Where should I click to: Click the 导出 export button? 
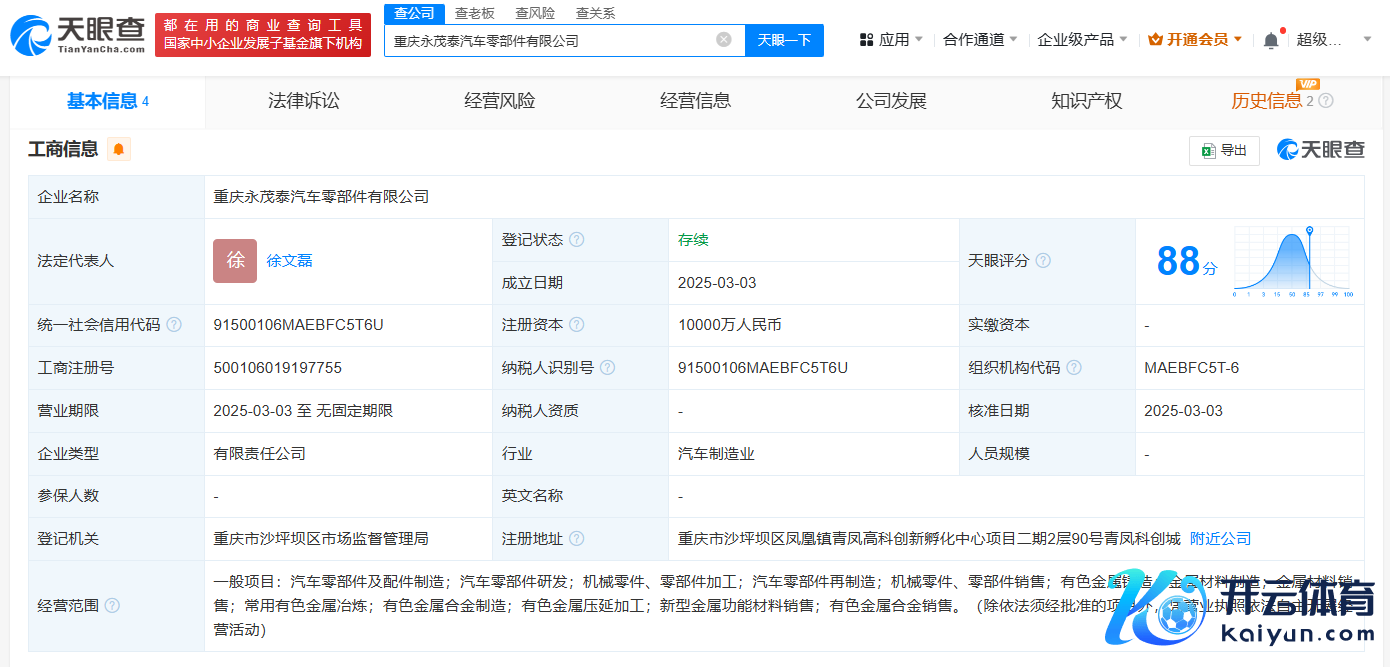[x=1224, y=150]
